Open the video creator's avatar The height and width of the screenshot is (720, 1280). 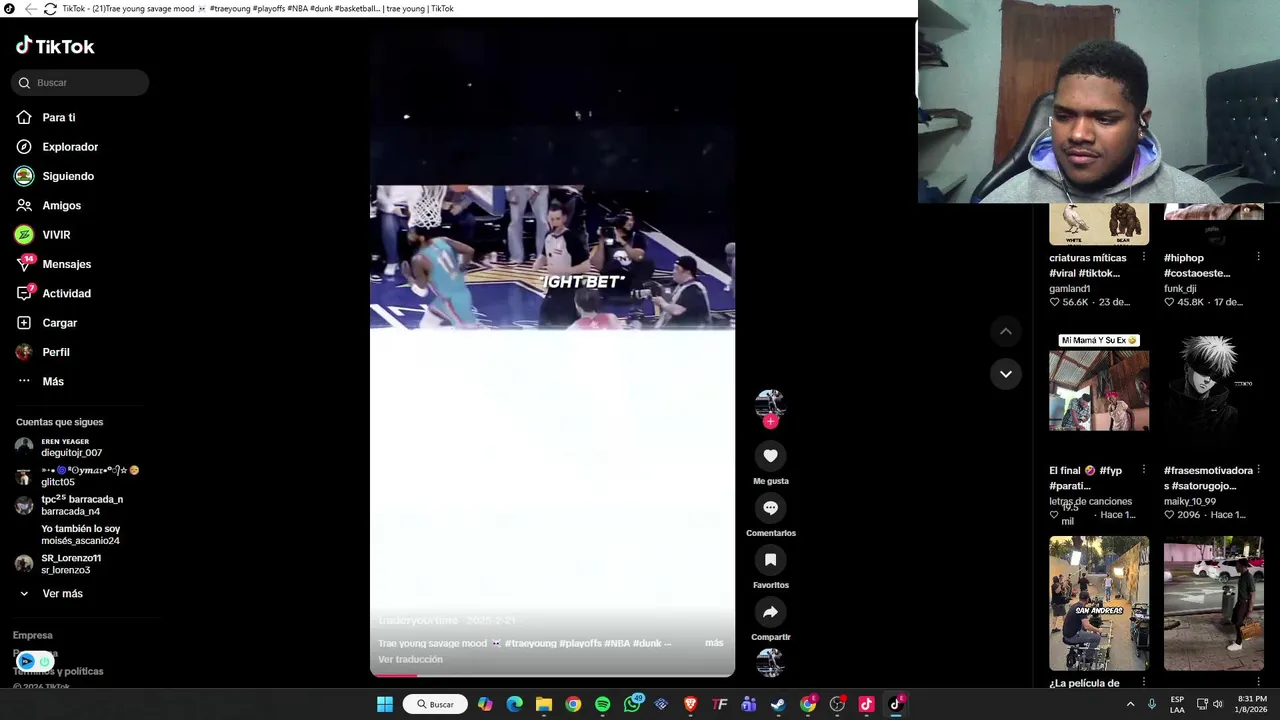coord(770,404)
